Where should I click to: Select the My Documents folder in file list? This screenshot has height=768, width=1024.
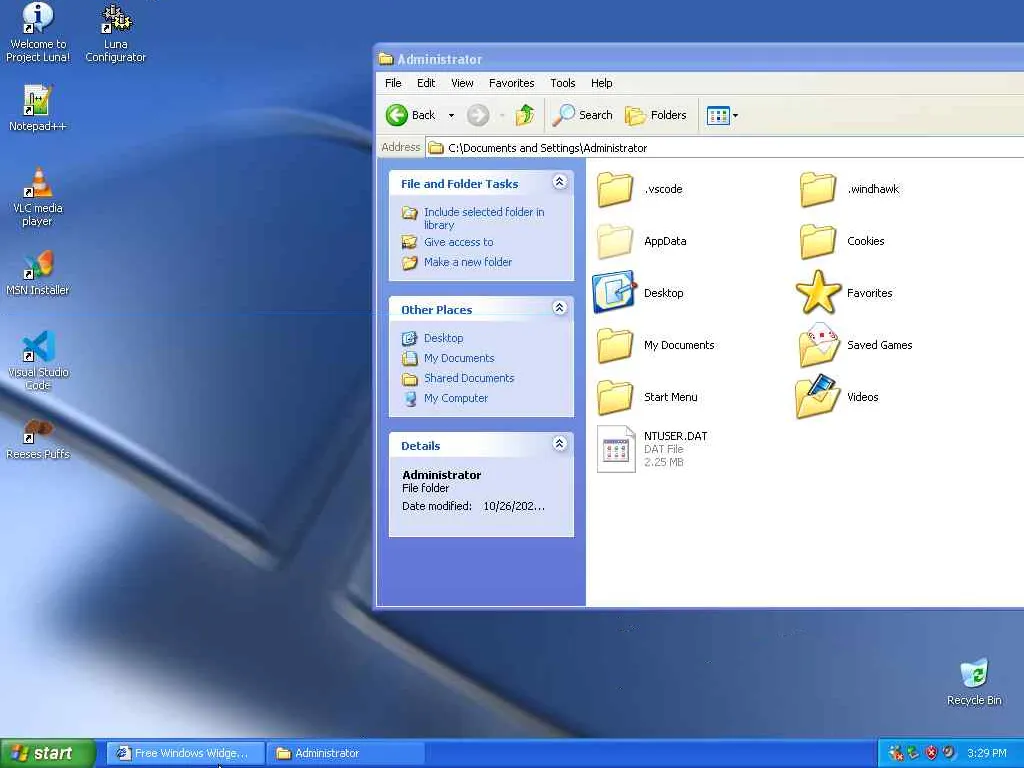pyautogui.click(x=655, y=345)
